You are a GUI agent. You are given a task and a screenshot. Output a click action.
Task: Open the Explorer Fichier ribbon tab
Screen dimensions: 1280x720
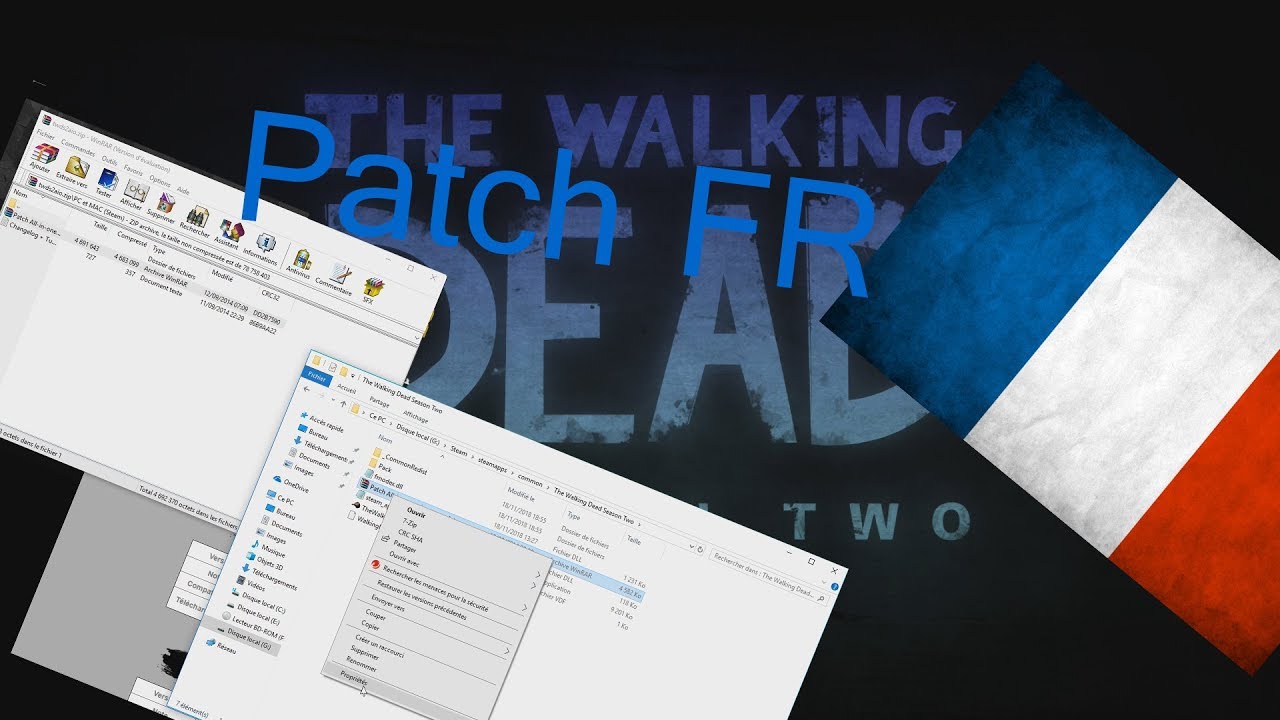pyautogui.click(x=318, y=377)
